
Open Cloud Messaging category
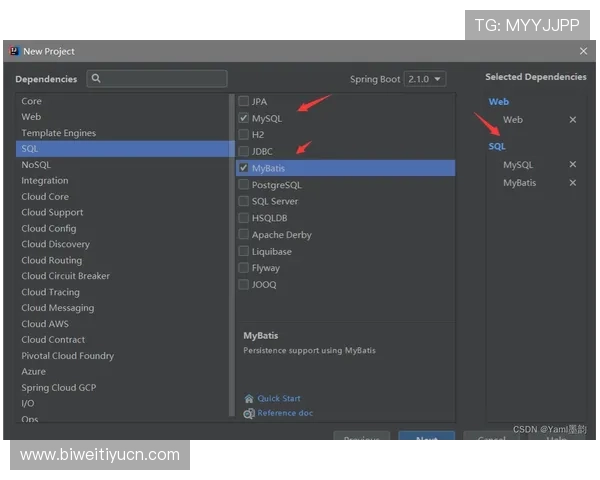click(122, 308)
